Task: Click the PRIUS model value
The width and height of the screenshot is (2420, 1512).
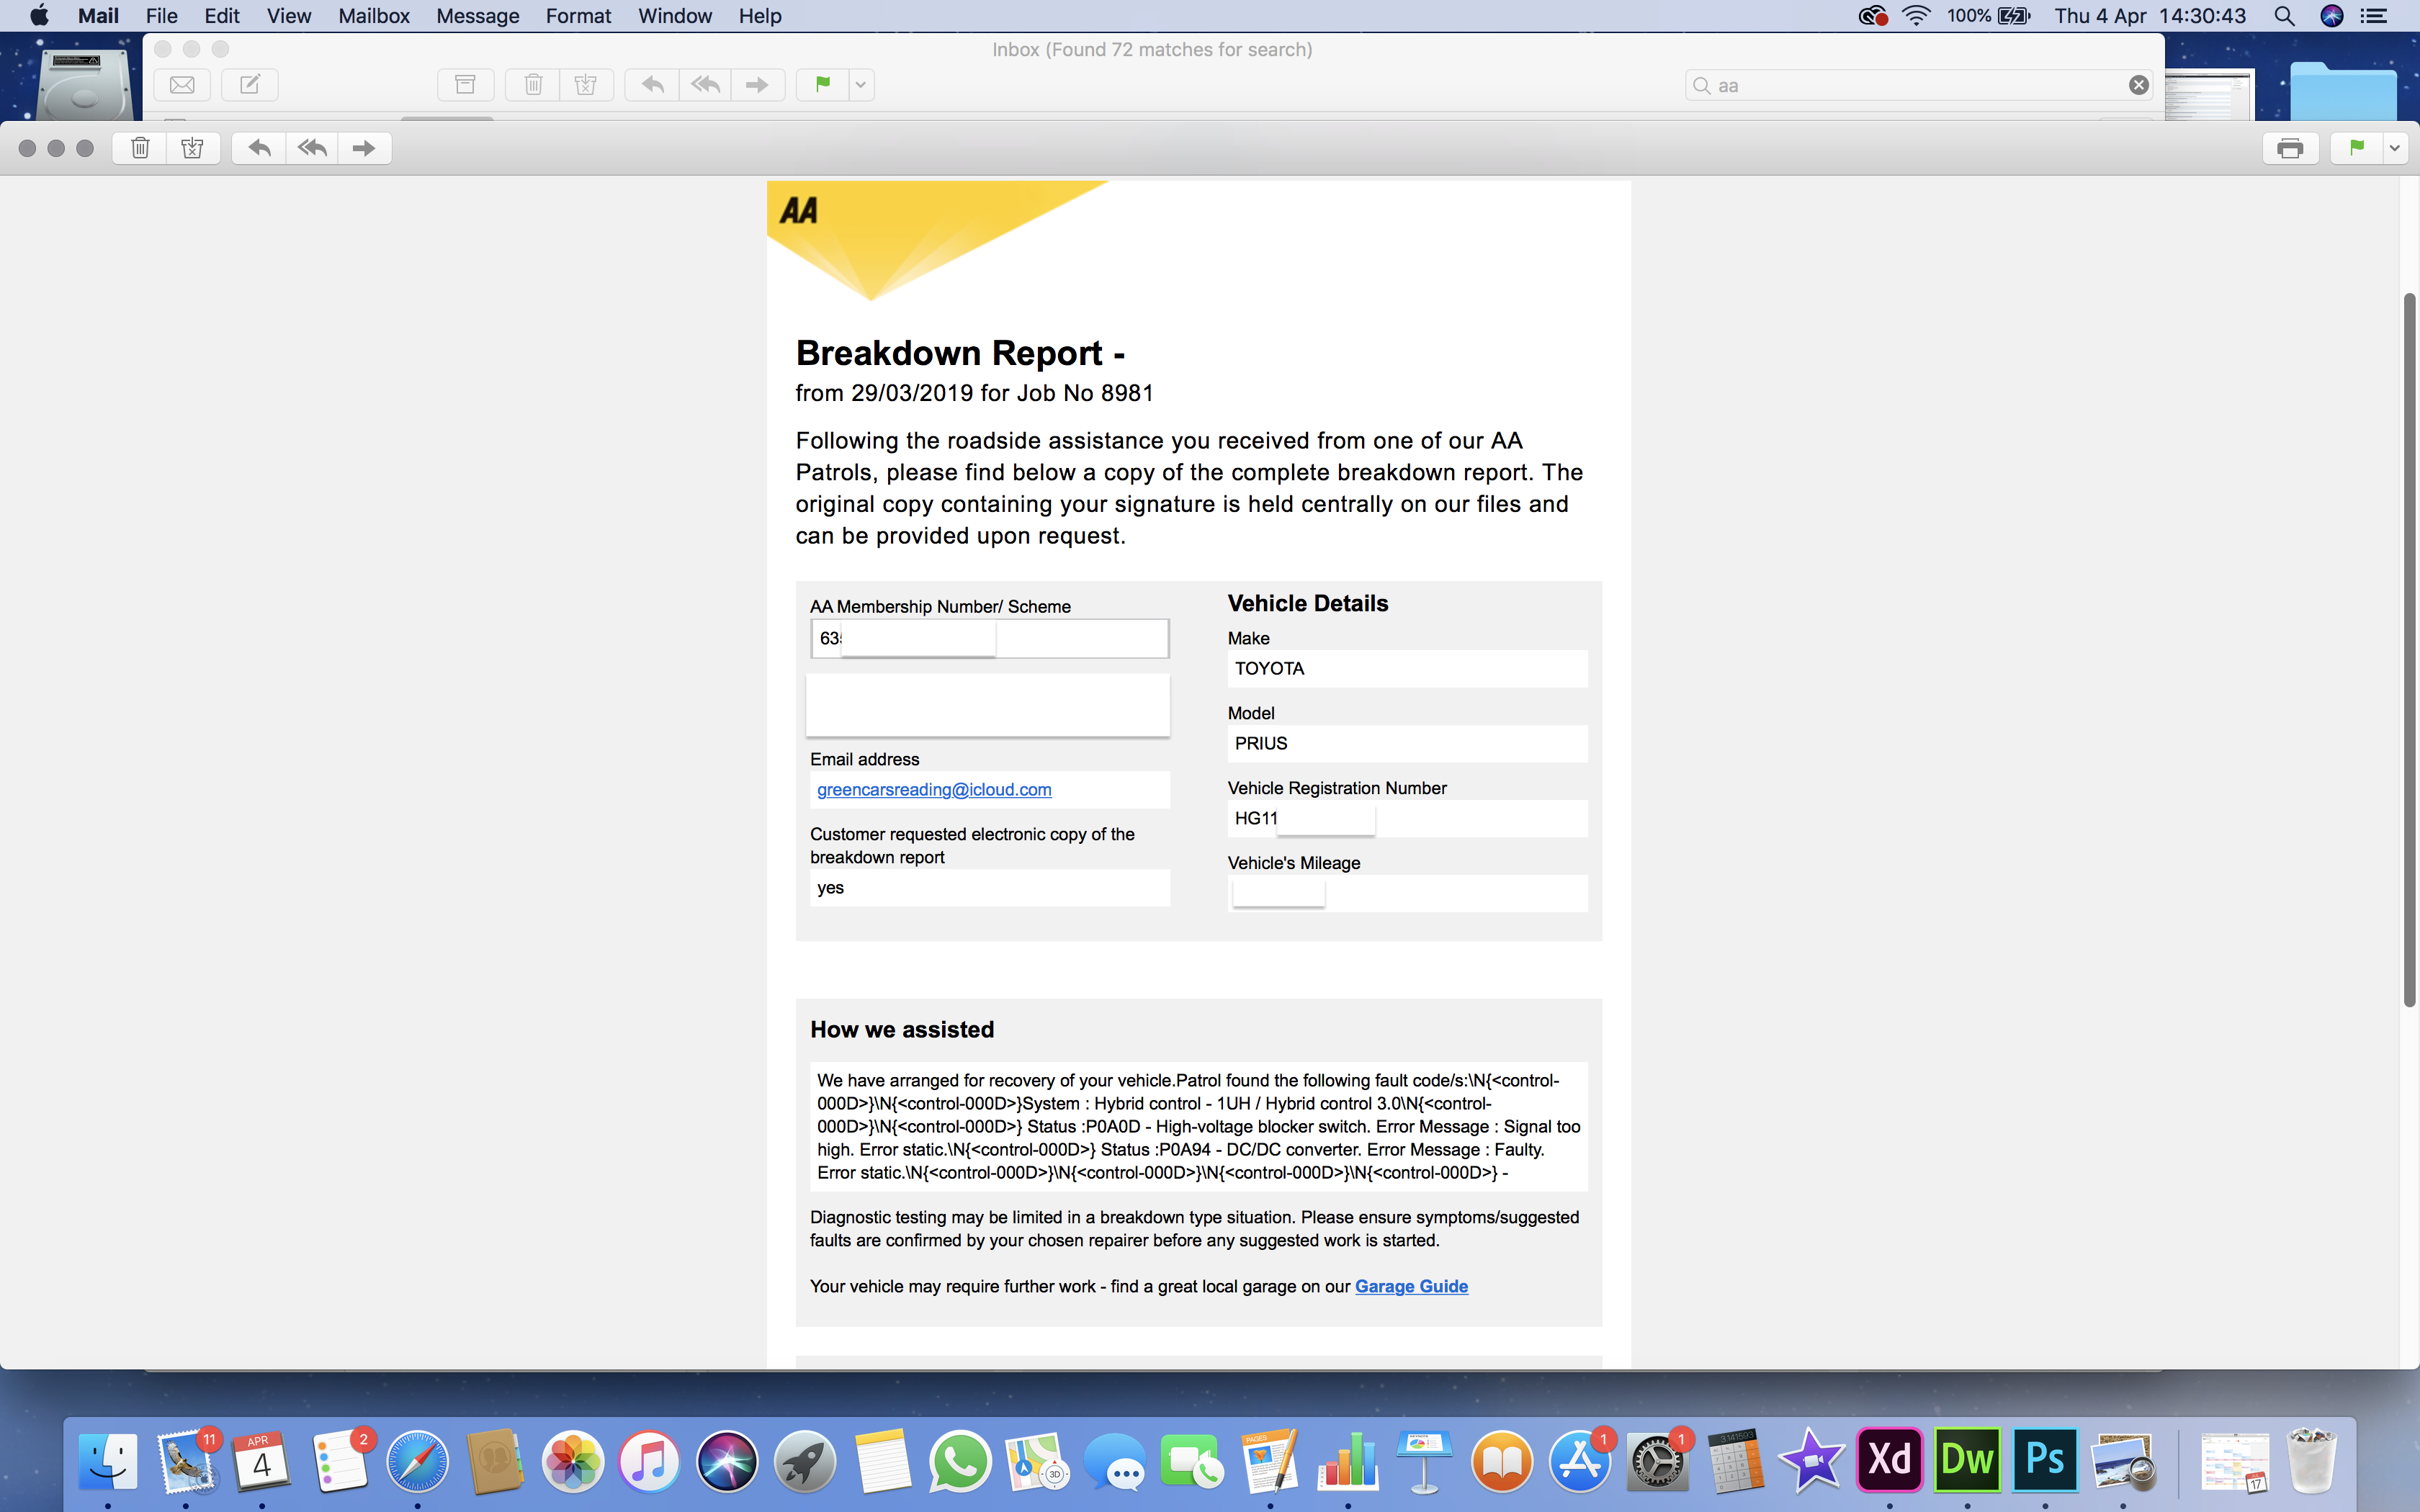Action: [x=1261, y=743]
